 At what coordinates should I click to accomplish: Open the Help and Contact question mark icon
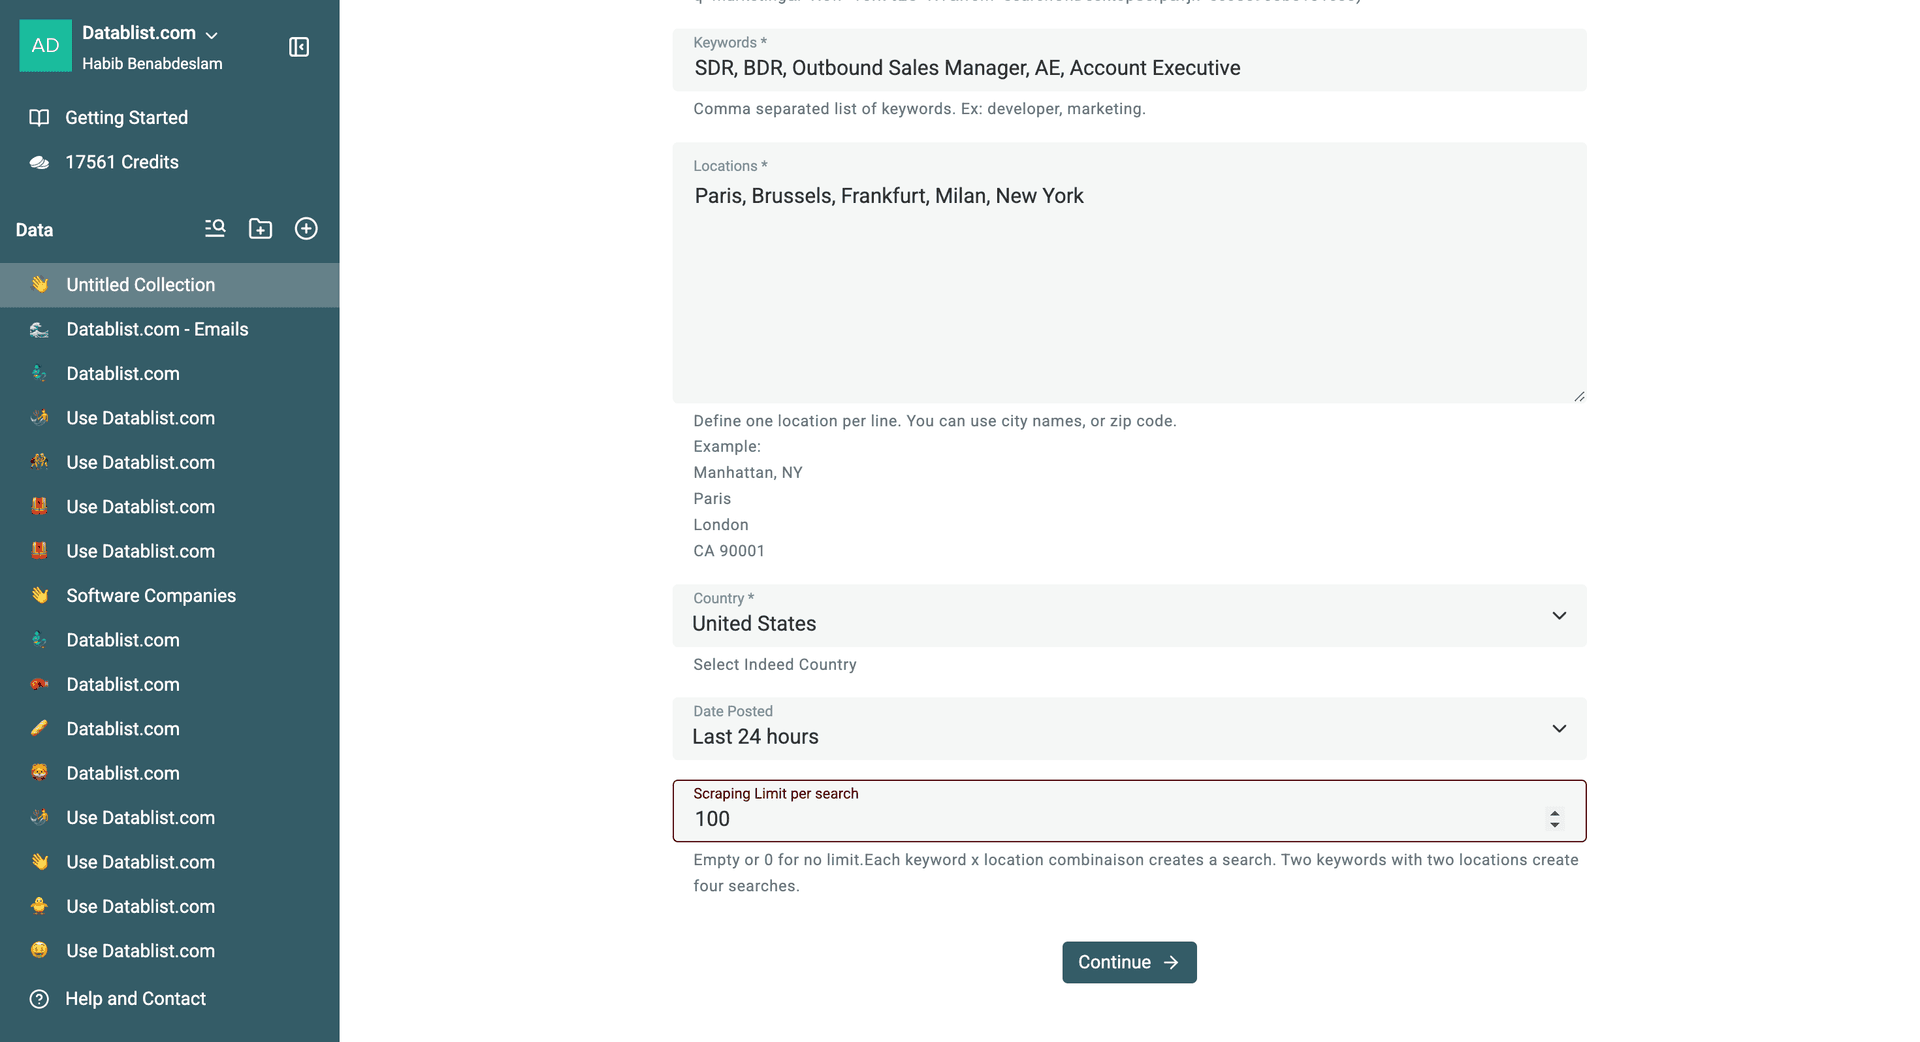click(x=38, y=998)
